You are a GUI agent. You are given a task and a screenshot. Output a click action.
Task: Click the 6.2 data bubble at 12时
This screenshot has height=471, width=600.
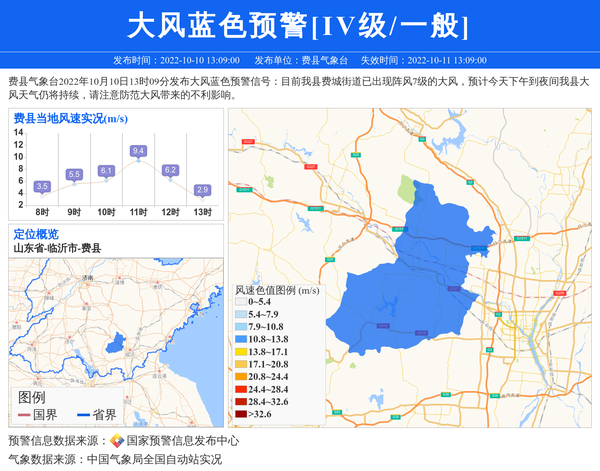(170, 170)
